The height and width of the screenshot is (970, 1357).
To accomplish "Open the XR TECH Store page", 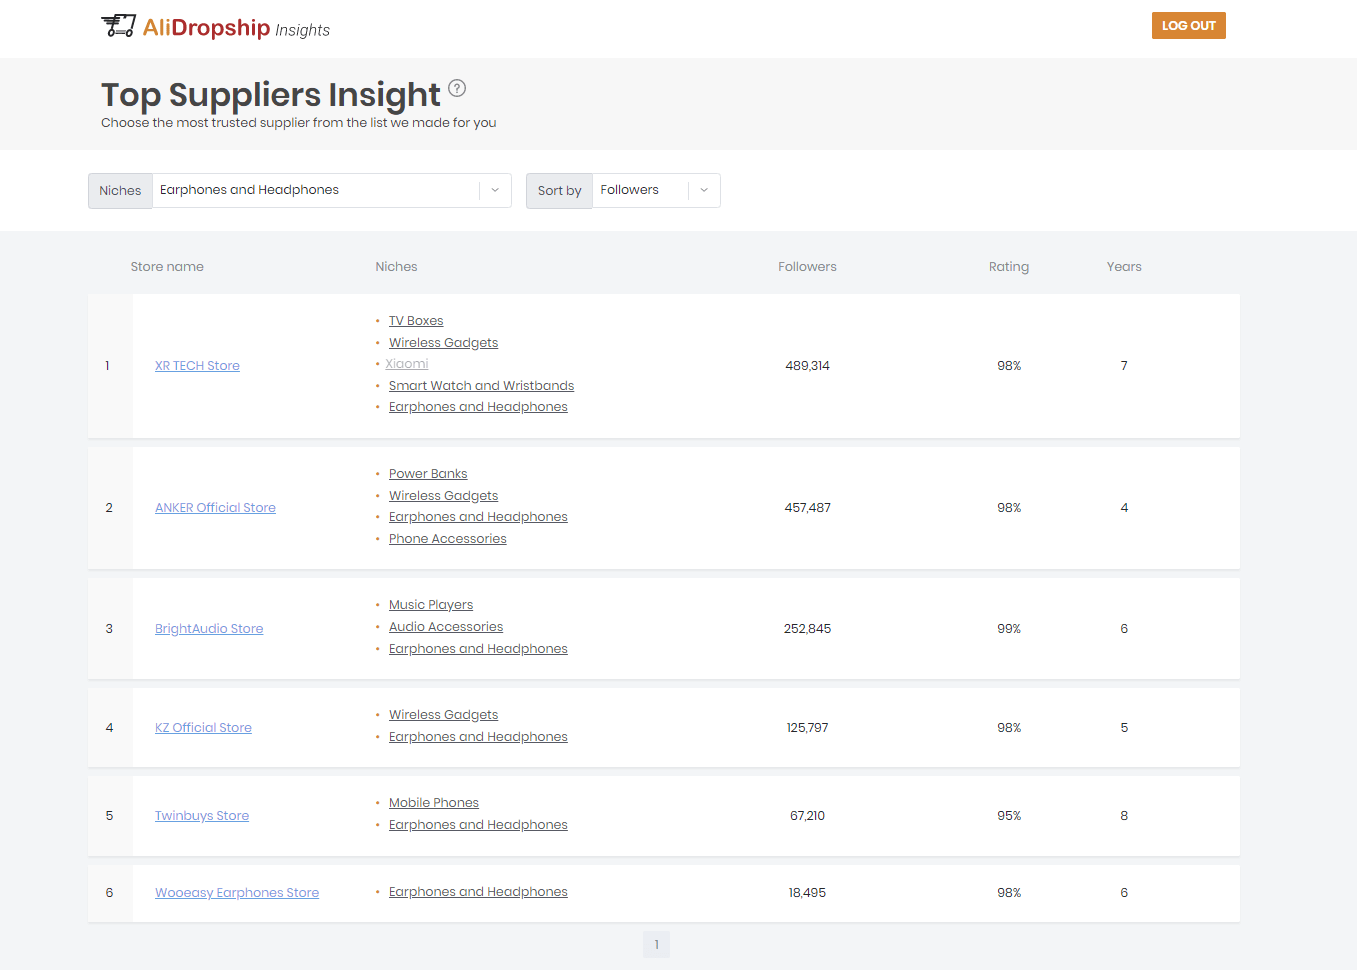I will [197, 365].
